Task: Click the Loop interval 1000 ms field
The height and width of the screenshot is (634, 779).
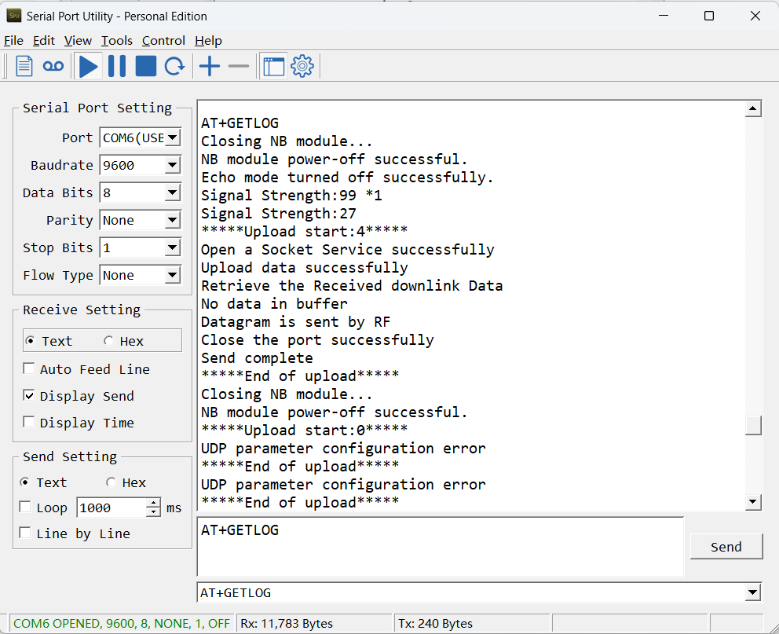Action: [x=112, y=507]
